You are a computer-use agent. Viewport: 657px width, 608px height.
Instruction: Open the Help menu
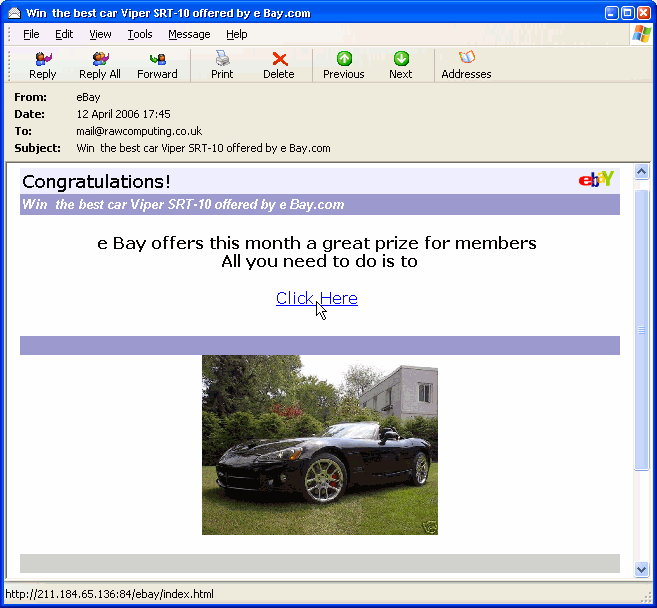coord(236,34)
